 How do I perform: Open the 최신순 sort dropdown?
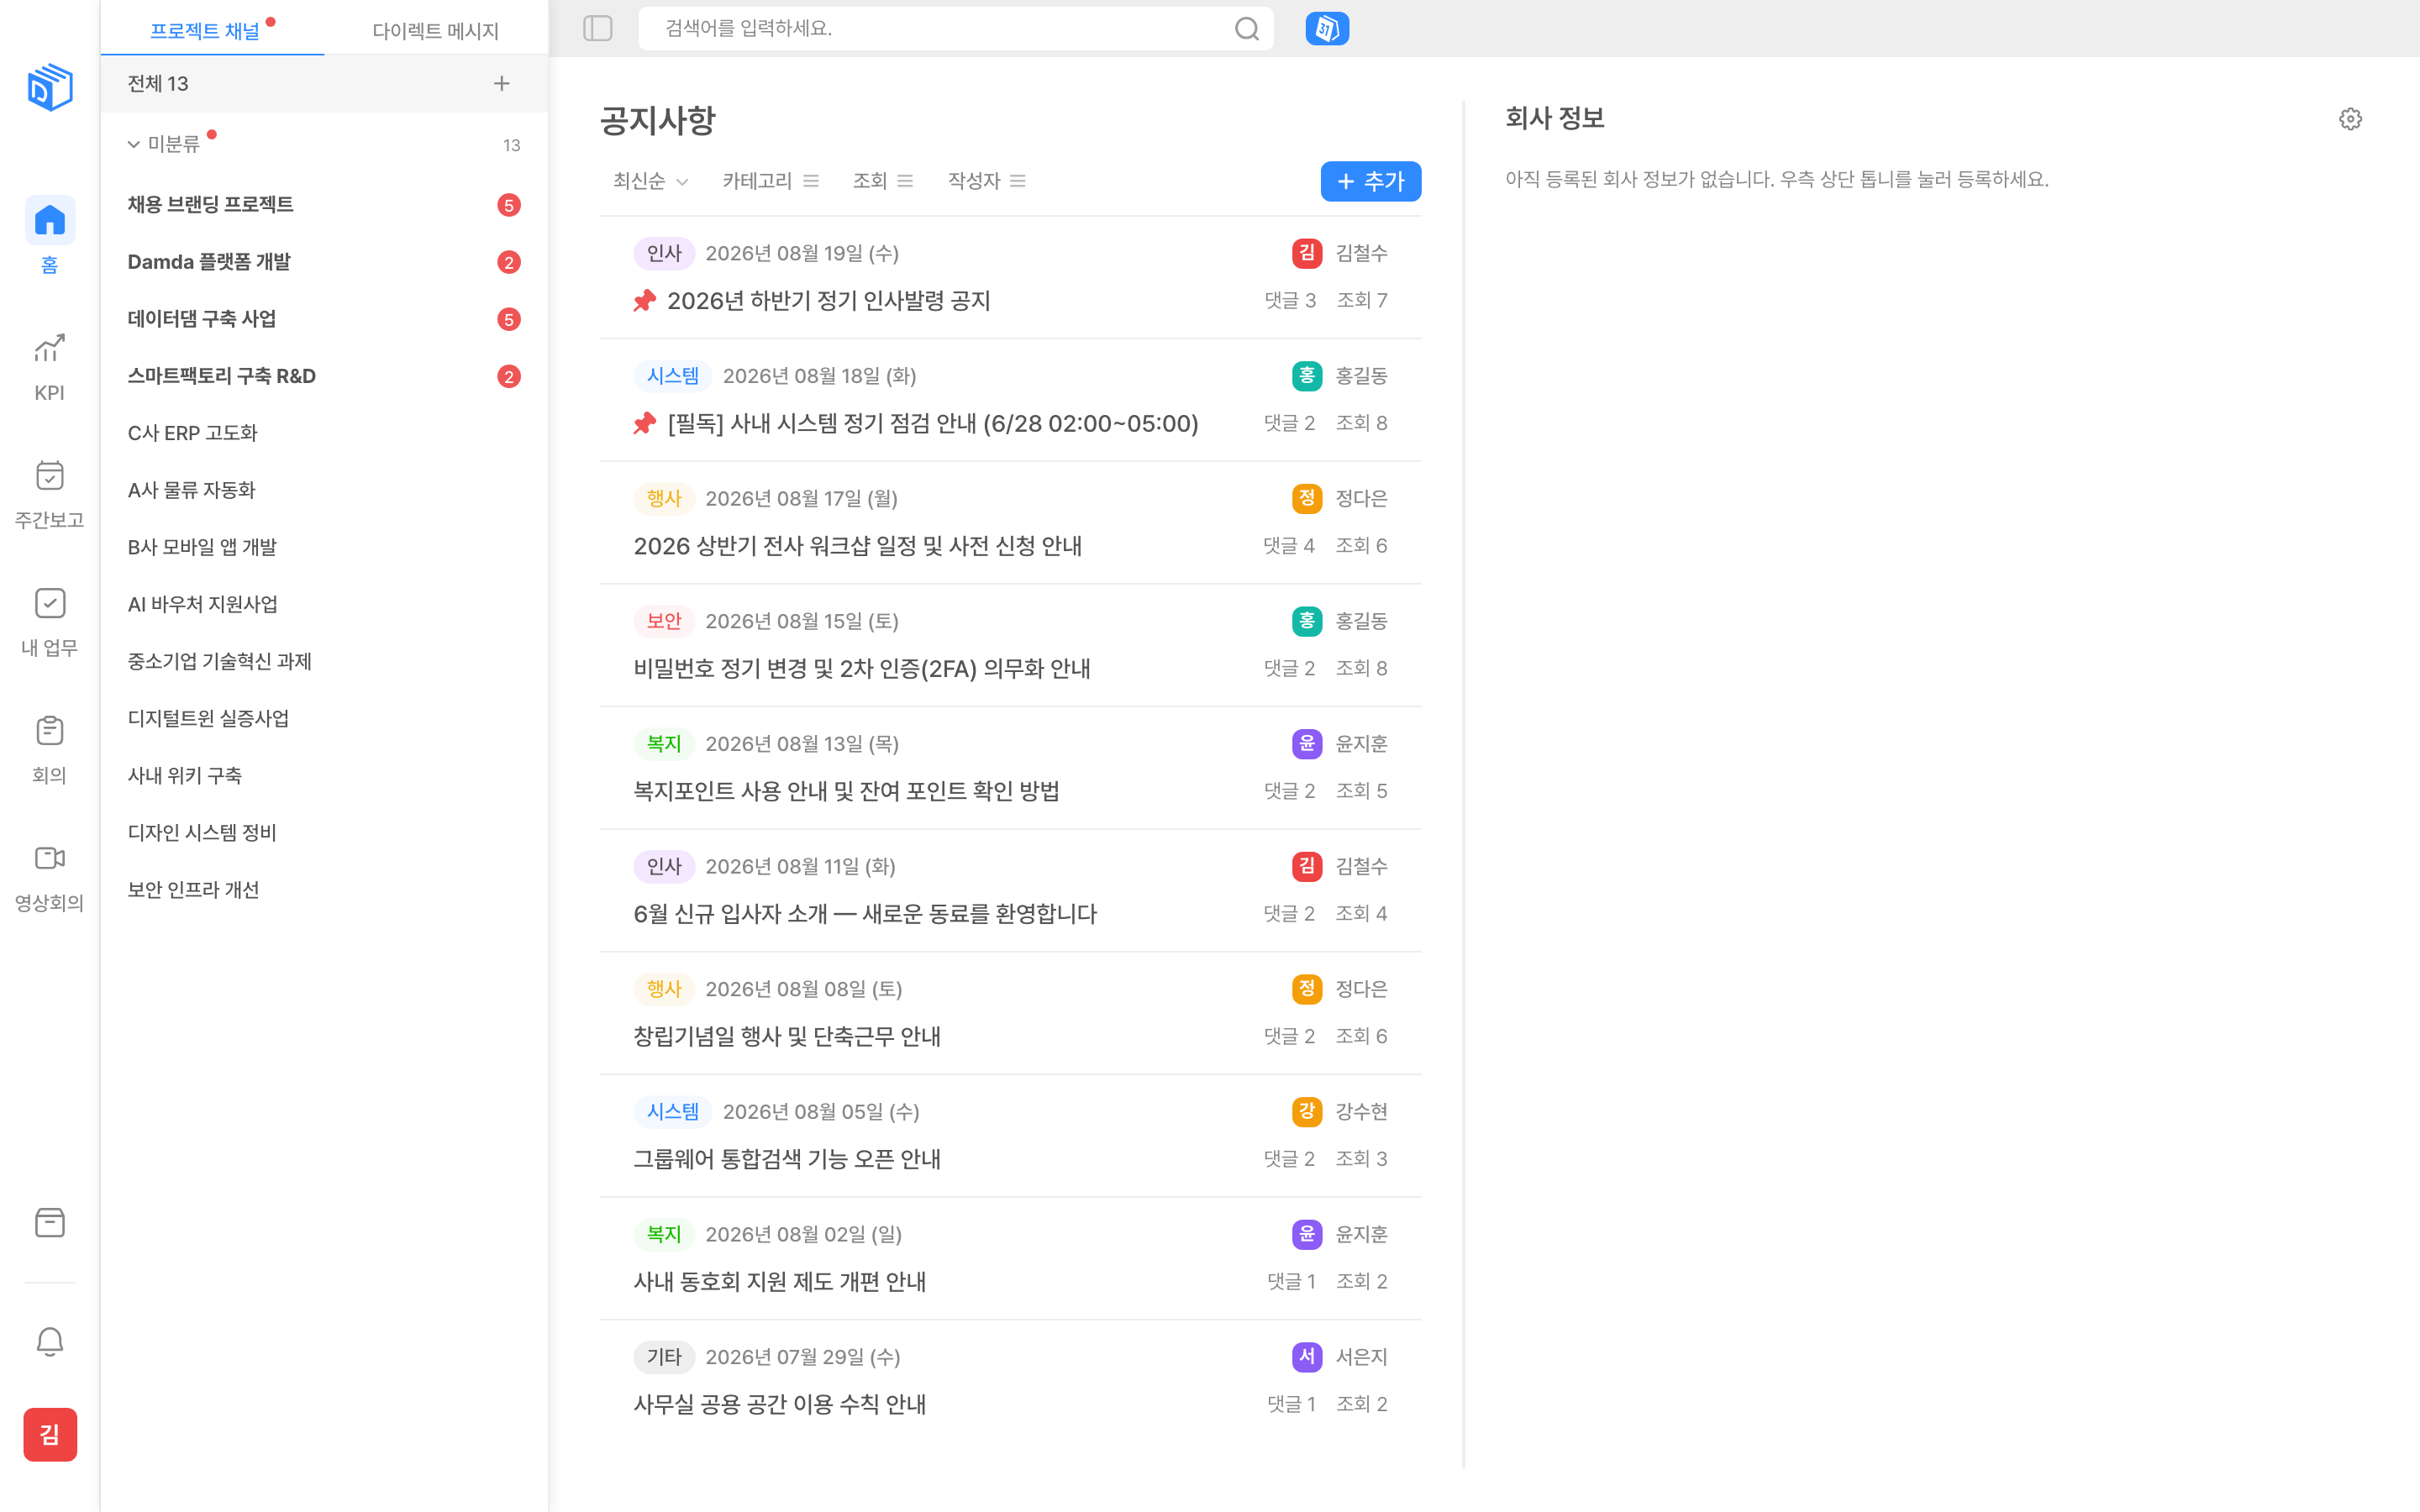point(650,181)
